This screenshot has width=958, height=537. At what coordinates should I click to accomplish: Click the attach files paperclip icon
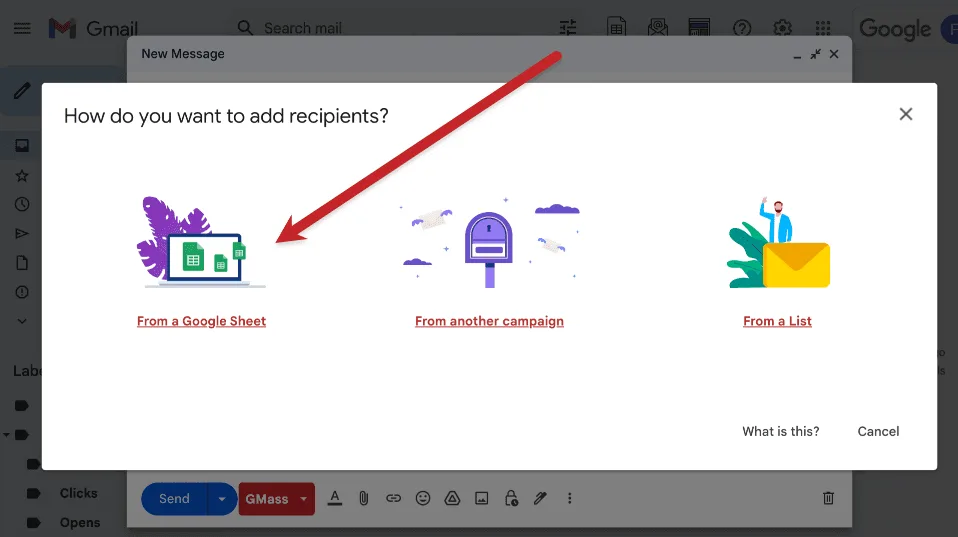[364, 498]
